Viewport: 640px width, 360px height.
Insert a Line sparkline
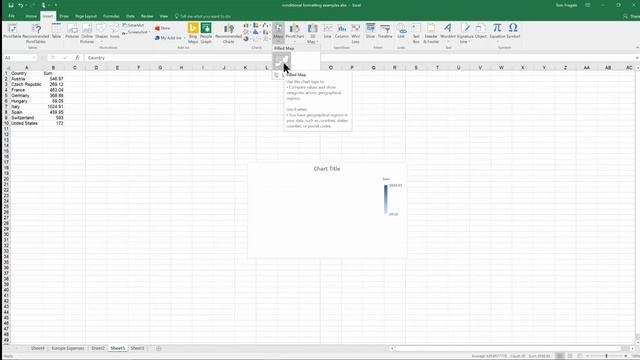(328, 31)
